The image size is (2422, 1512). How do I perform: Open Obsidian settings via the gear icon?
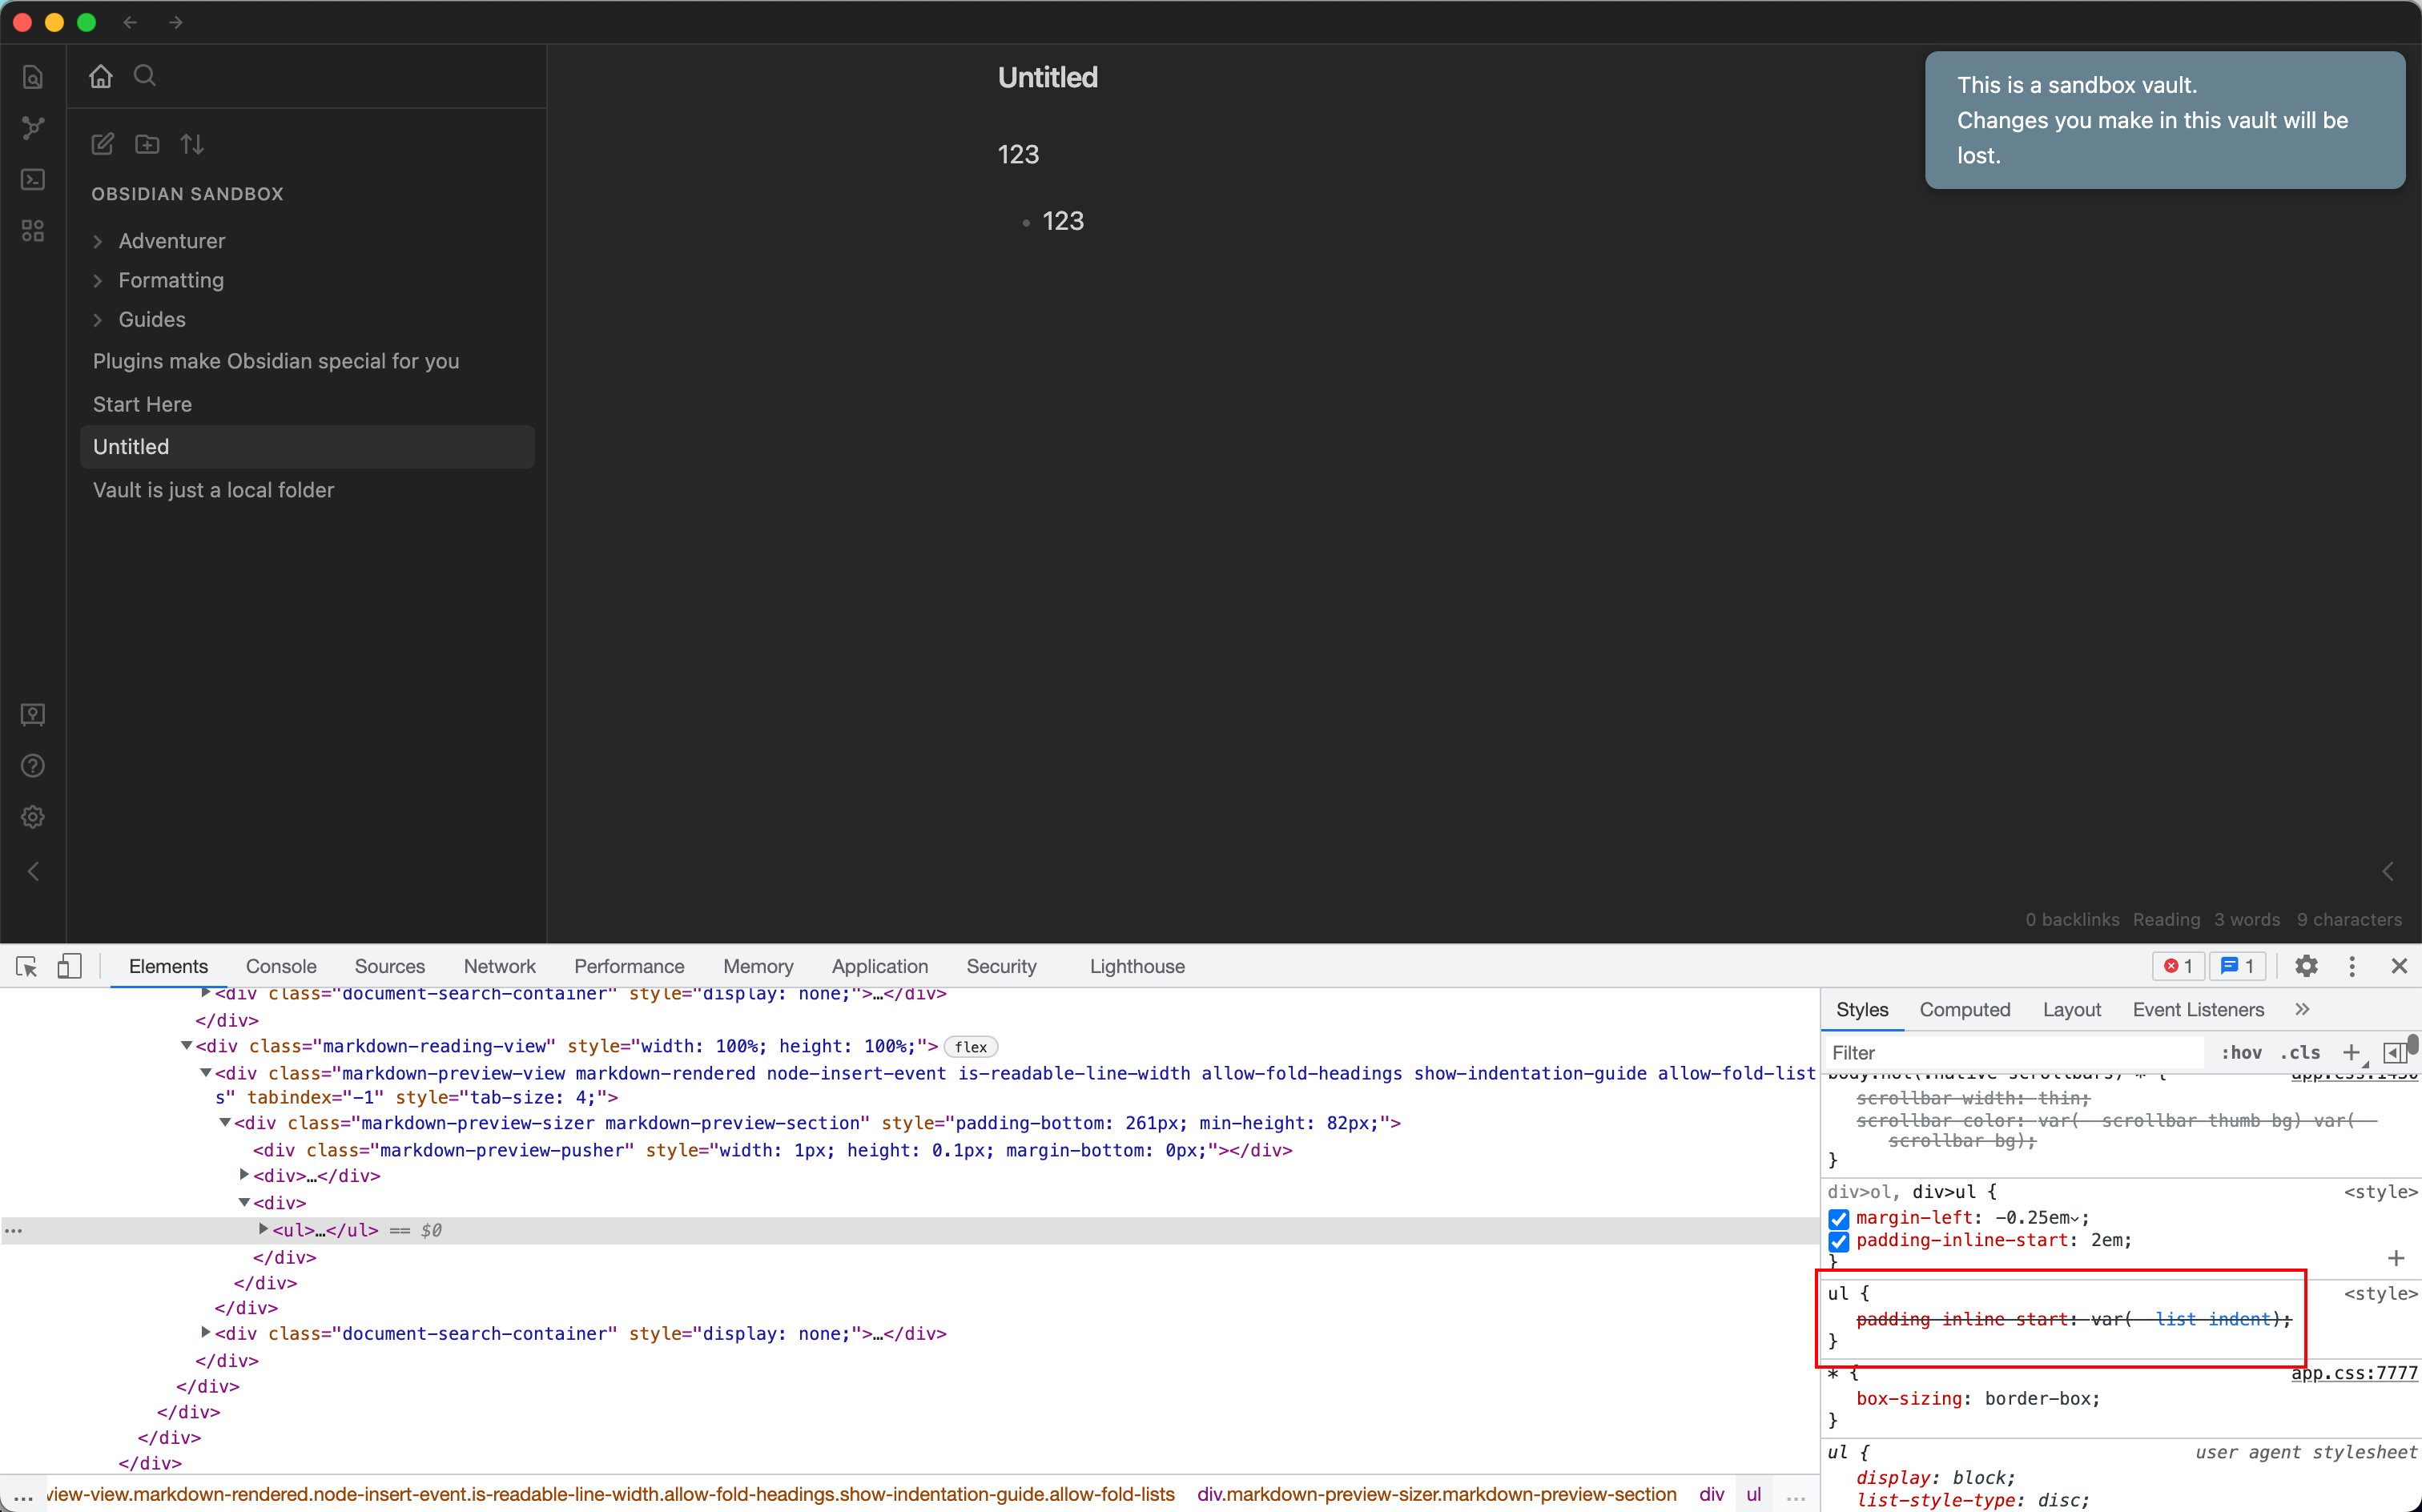tap(33, 817)
